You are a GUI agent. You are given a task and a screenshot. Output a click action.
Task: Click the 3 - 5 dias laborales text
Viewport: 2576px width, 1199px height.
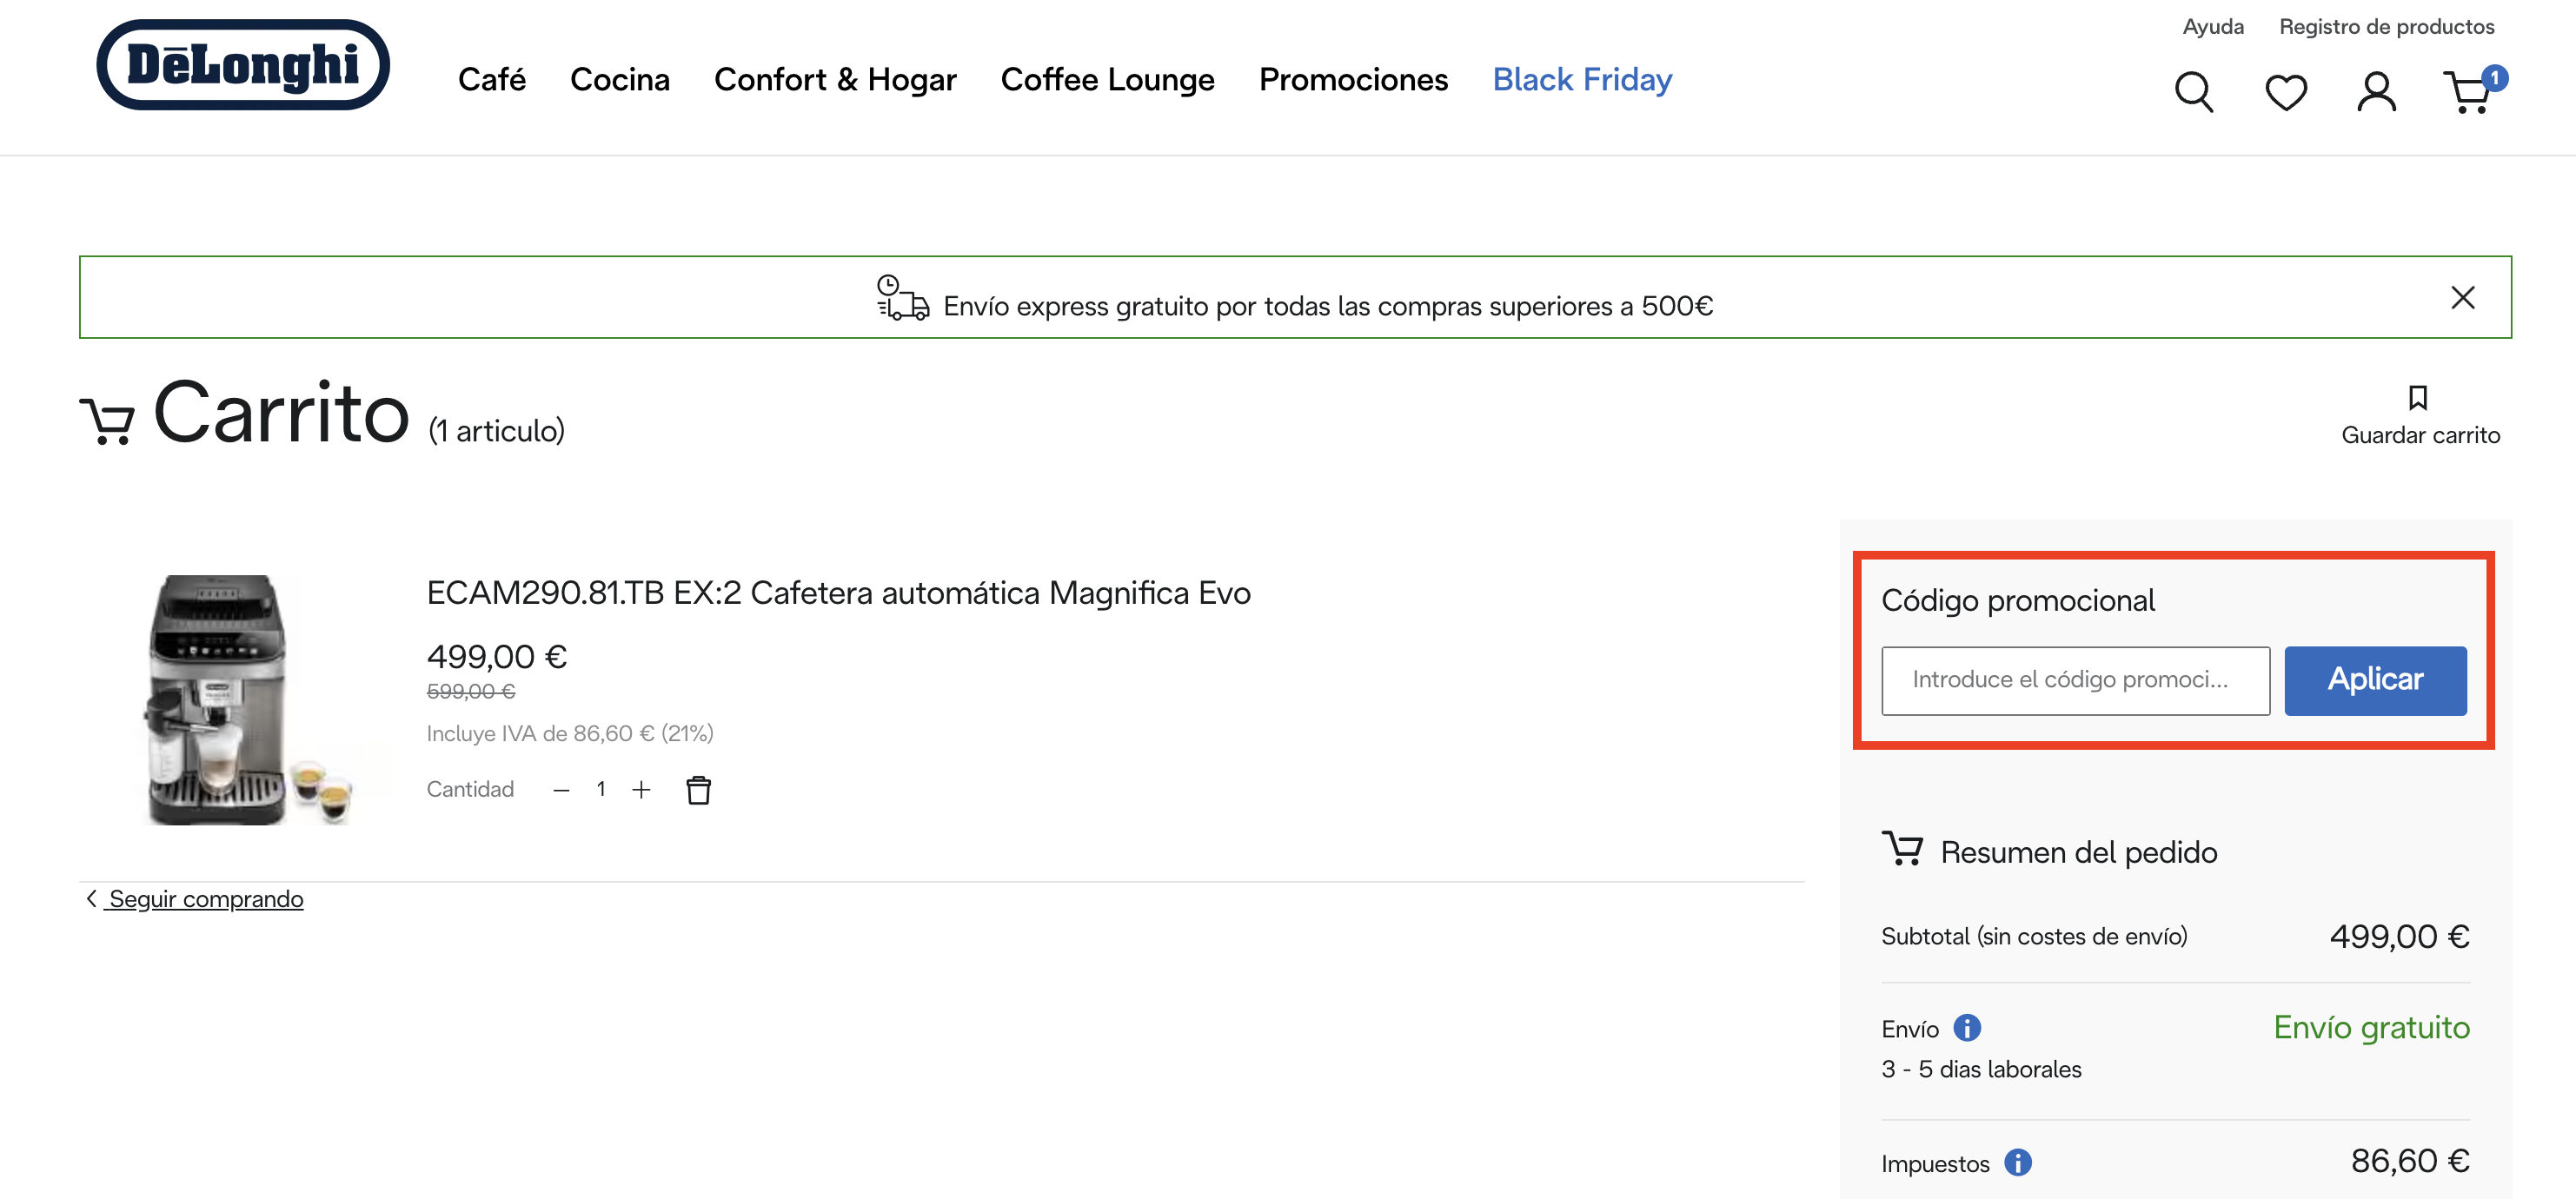pos(1981,1069)
